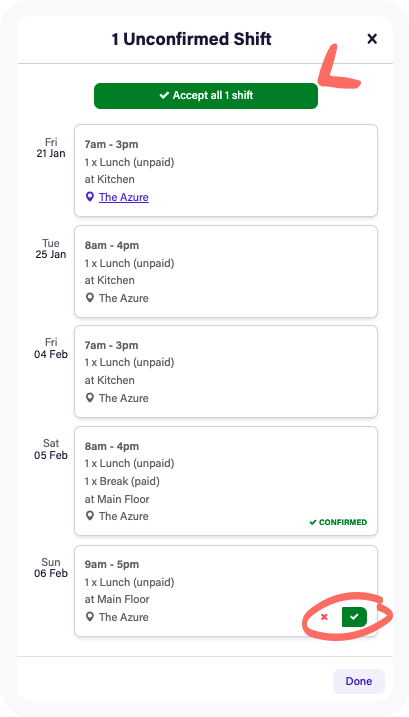Click location pin icon on 21 Jan shift

pos(90,197)
